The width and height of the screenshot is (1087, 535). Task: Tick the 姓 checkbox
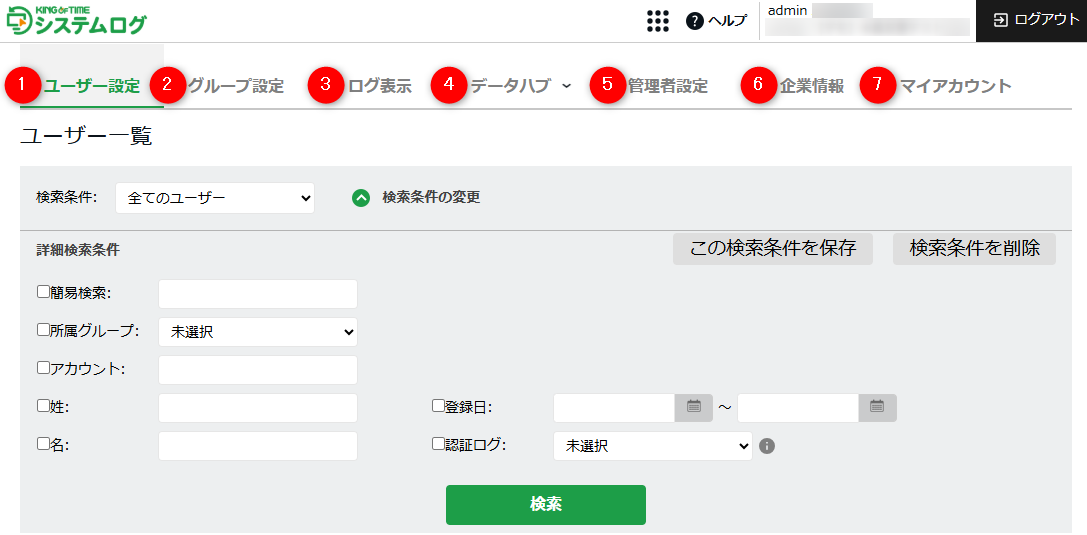click(43, 406)
